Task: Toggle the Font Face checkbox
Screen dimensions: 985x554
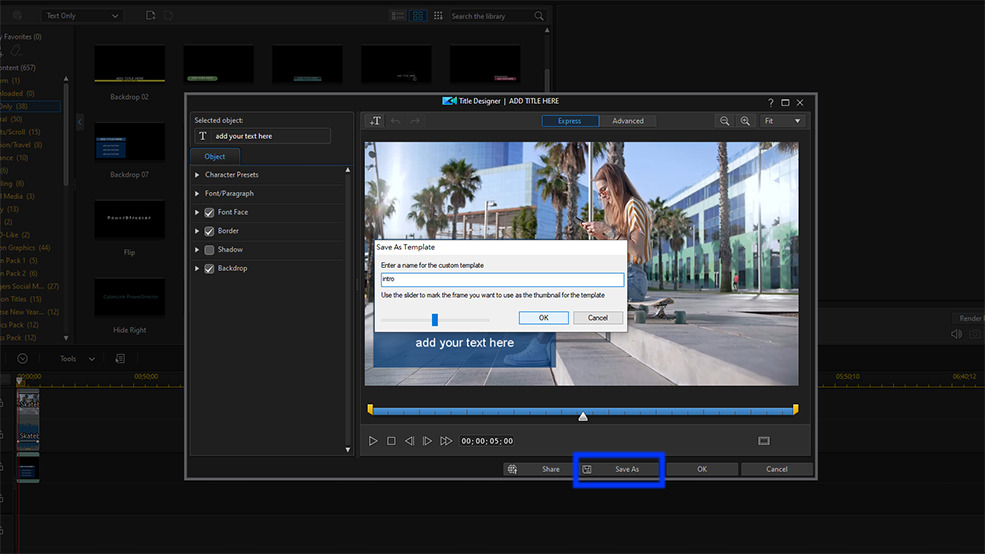Action: pyautogui.click(x=209, y=212)
